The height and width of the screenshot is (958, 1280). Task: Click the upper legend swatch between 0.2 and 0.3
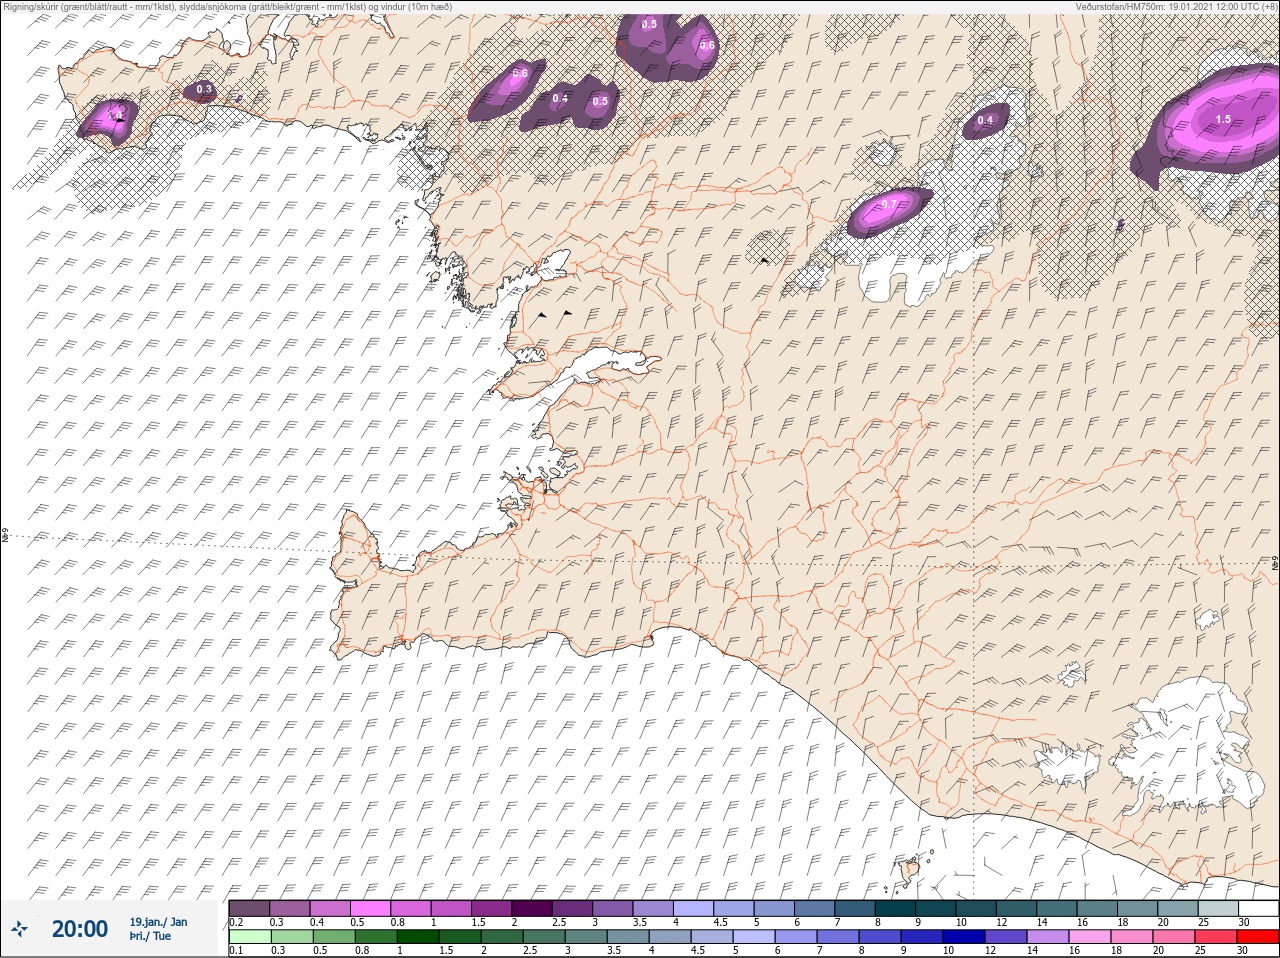pyautogui.click(x=249, y=908)
